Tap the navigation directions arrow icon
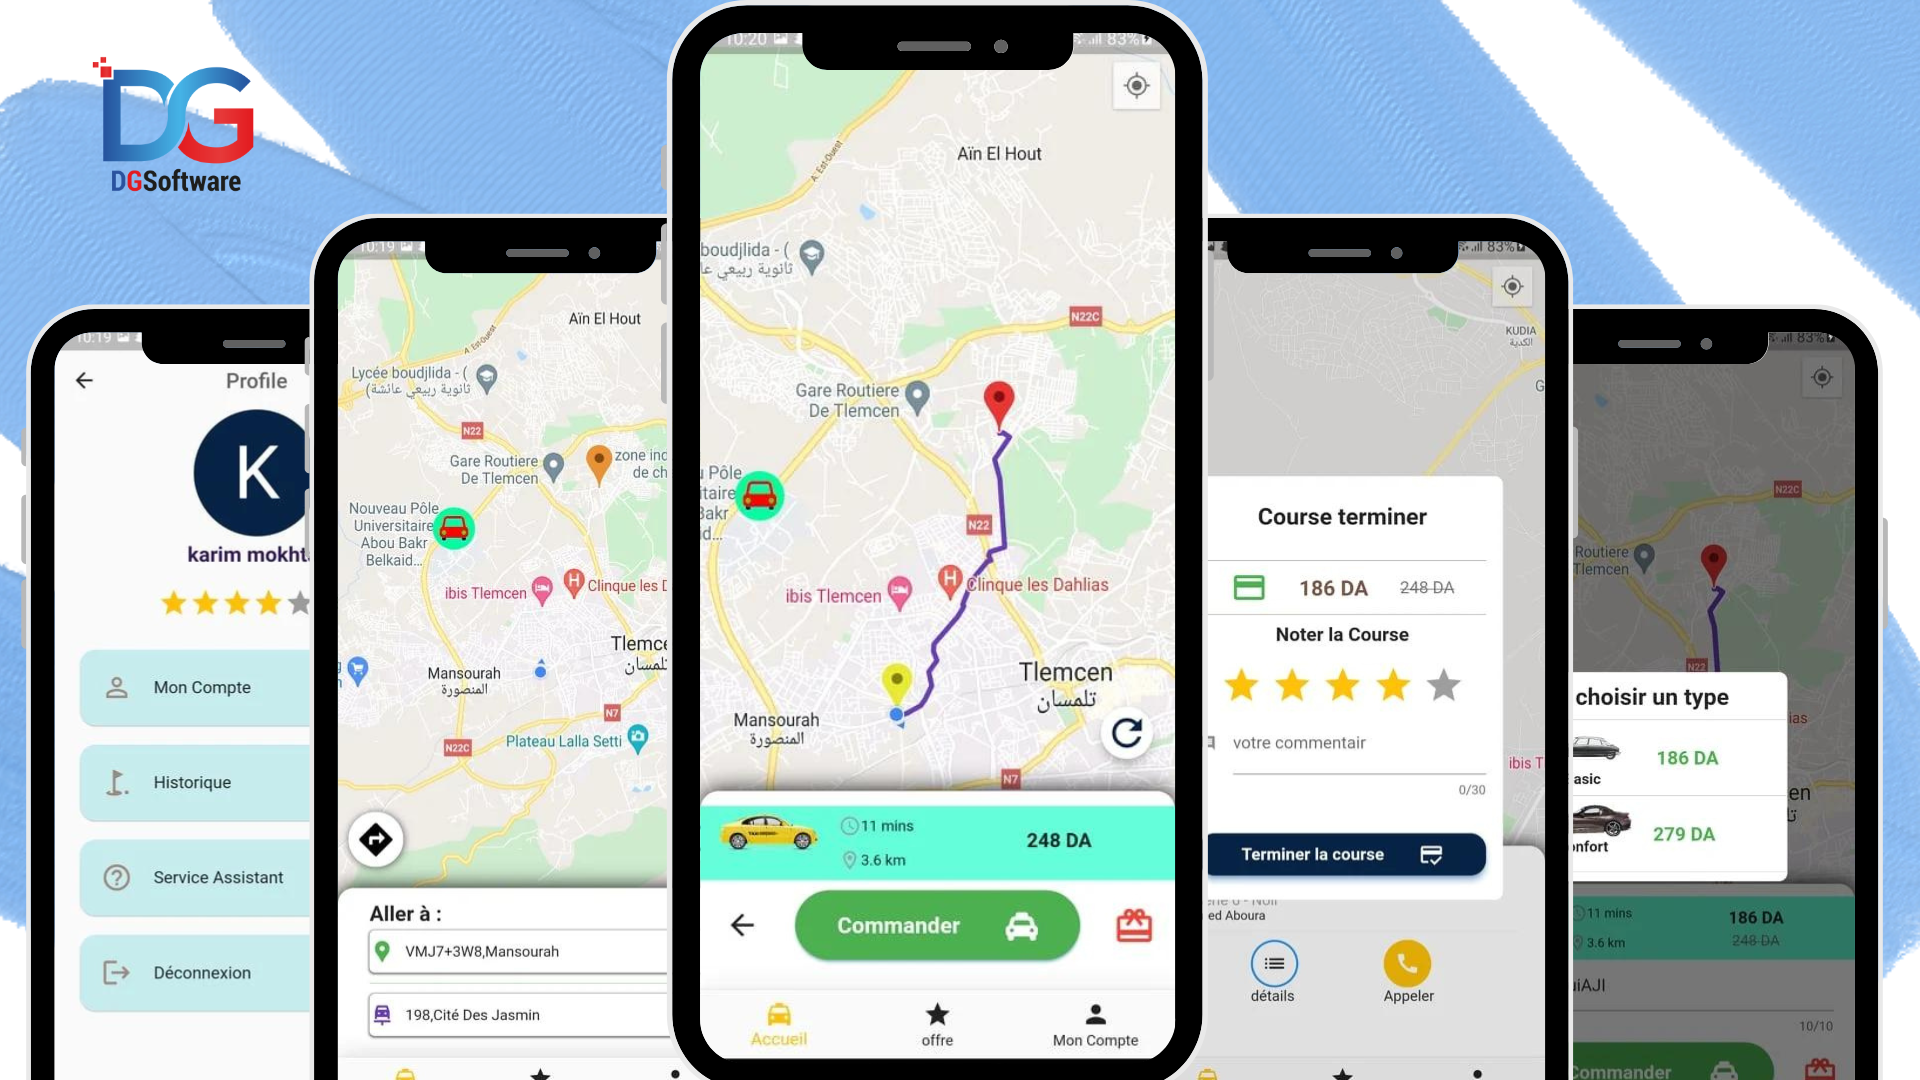Screen dimensions: 1920x1080 point(376,839)
